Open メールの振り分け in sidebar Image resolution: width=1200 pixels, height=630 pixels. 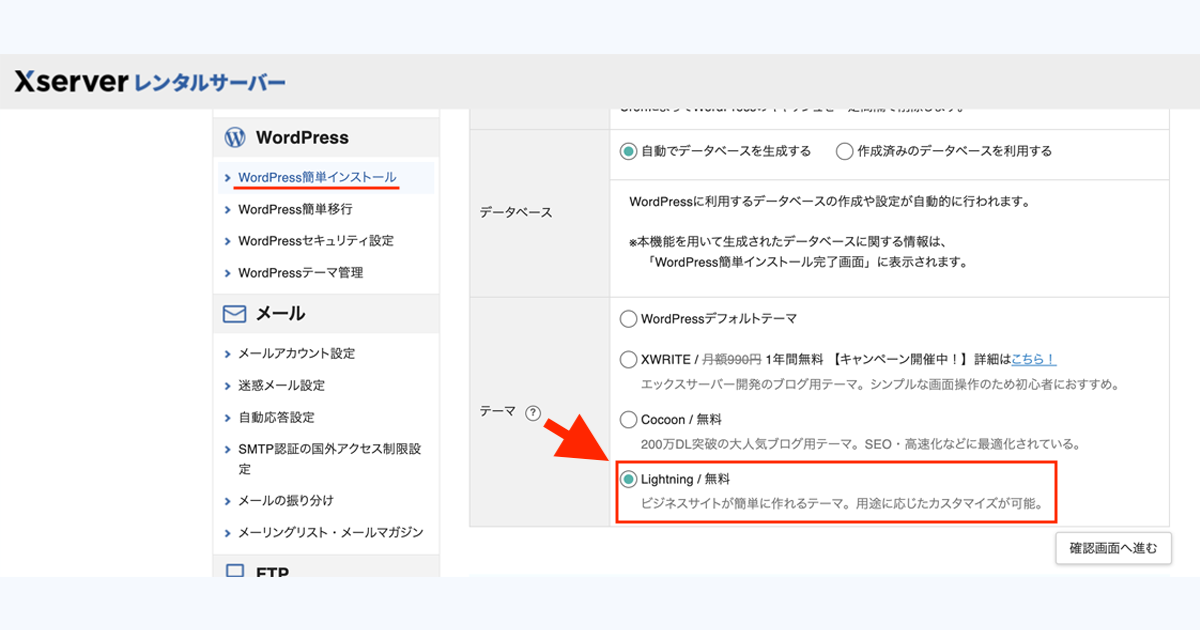pyautogui.click(x=286, y=500)
